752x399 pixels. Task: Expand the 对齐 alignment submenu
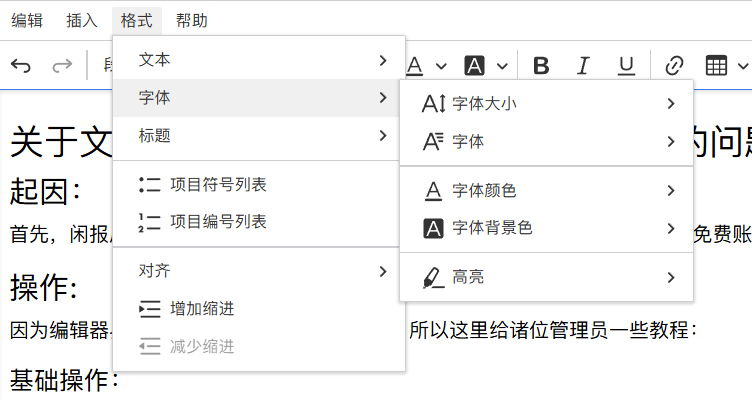[x=259, y=271]
